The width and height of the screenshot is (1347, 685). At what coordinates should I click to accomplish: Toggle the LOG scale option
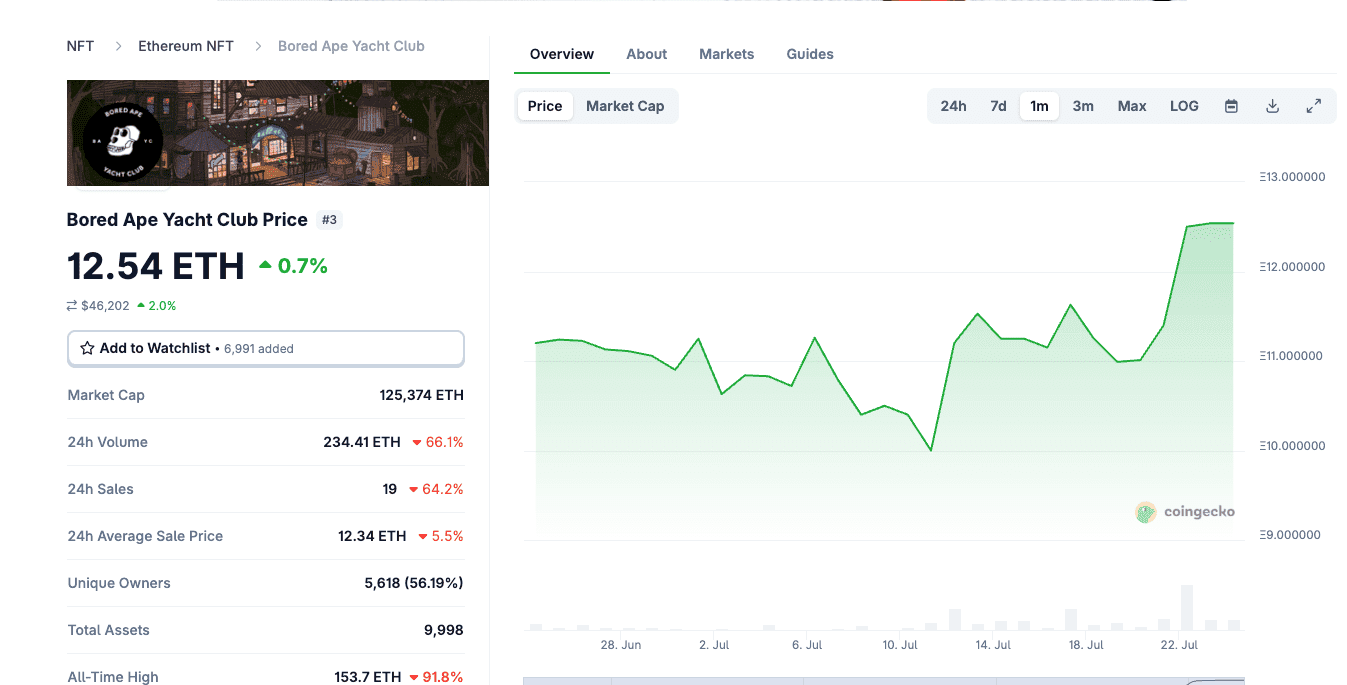[1184, 106]
